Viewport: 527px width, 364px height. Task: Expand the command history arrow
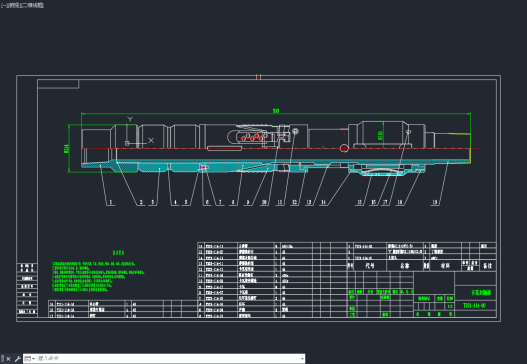[302, 359]
